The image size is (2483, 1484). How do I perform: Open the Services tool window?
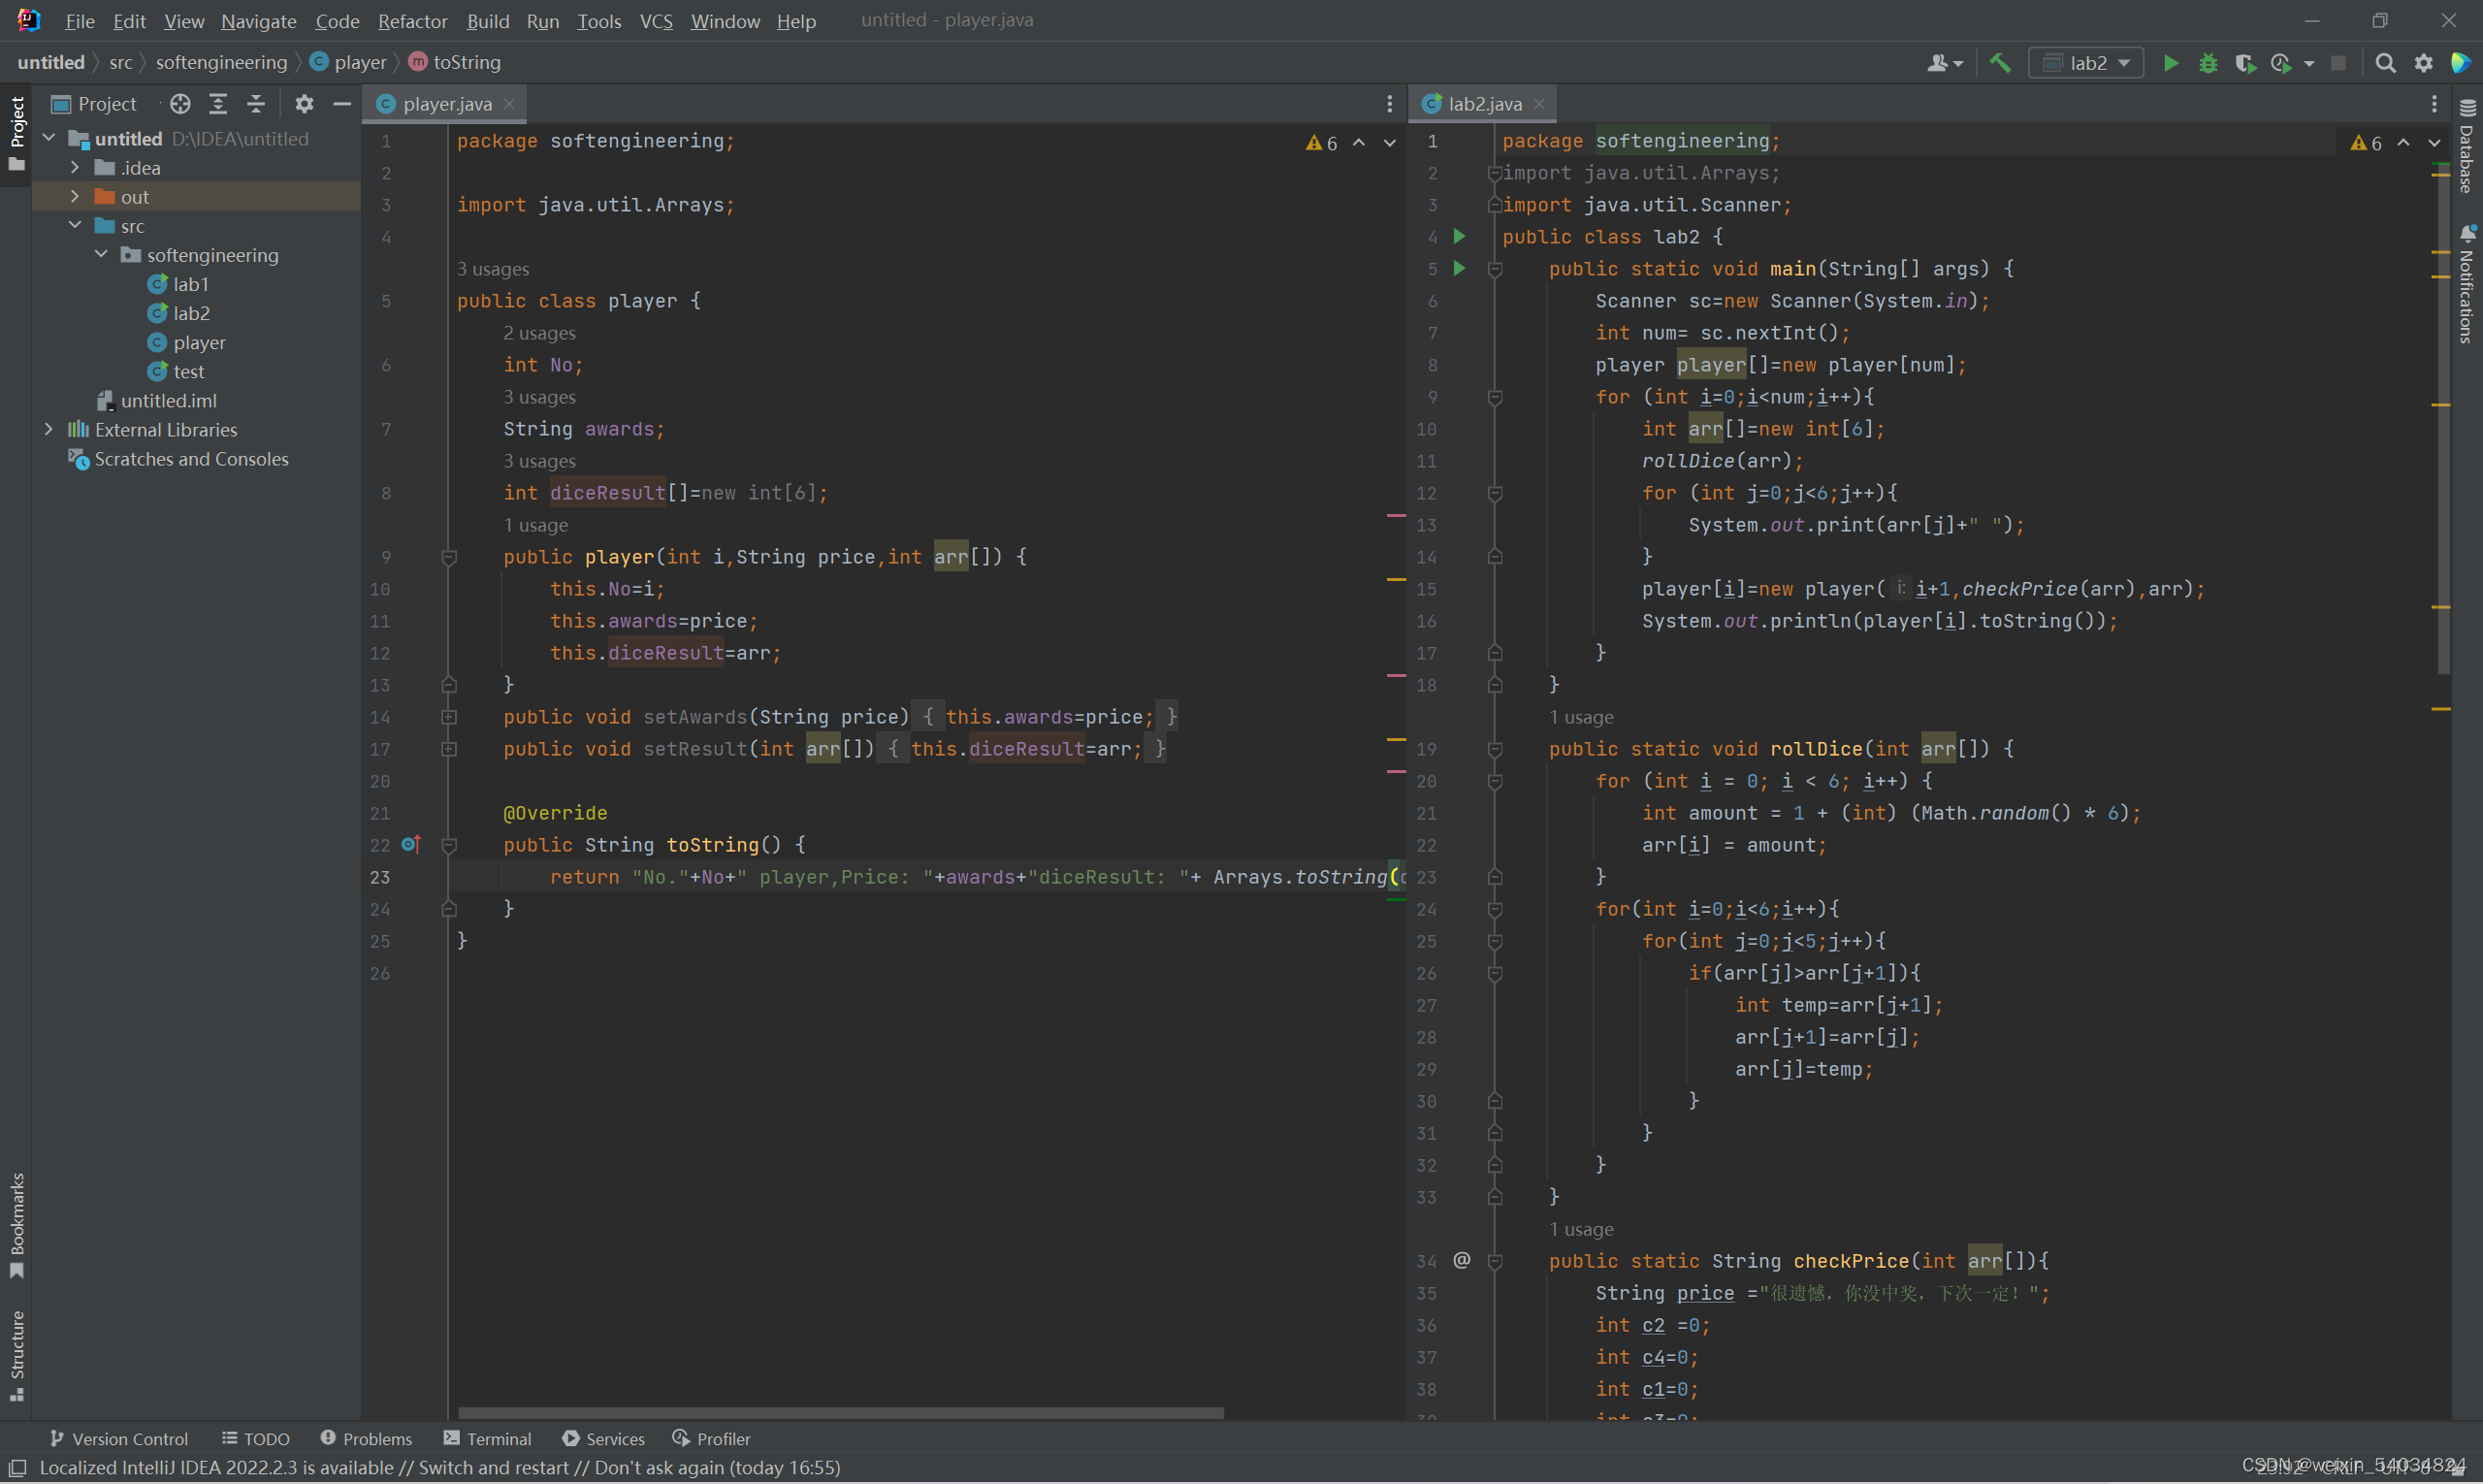click(x=603, y=1438)
